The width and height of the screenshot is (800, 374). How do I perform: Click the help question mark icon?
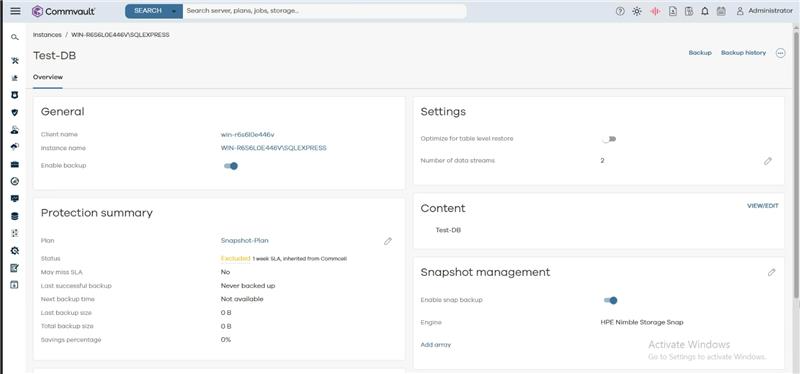click(x=620, y=11)
